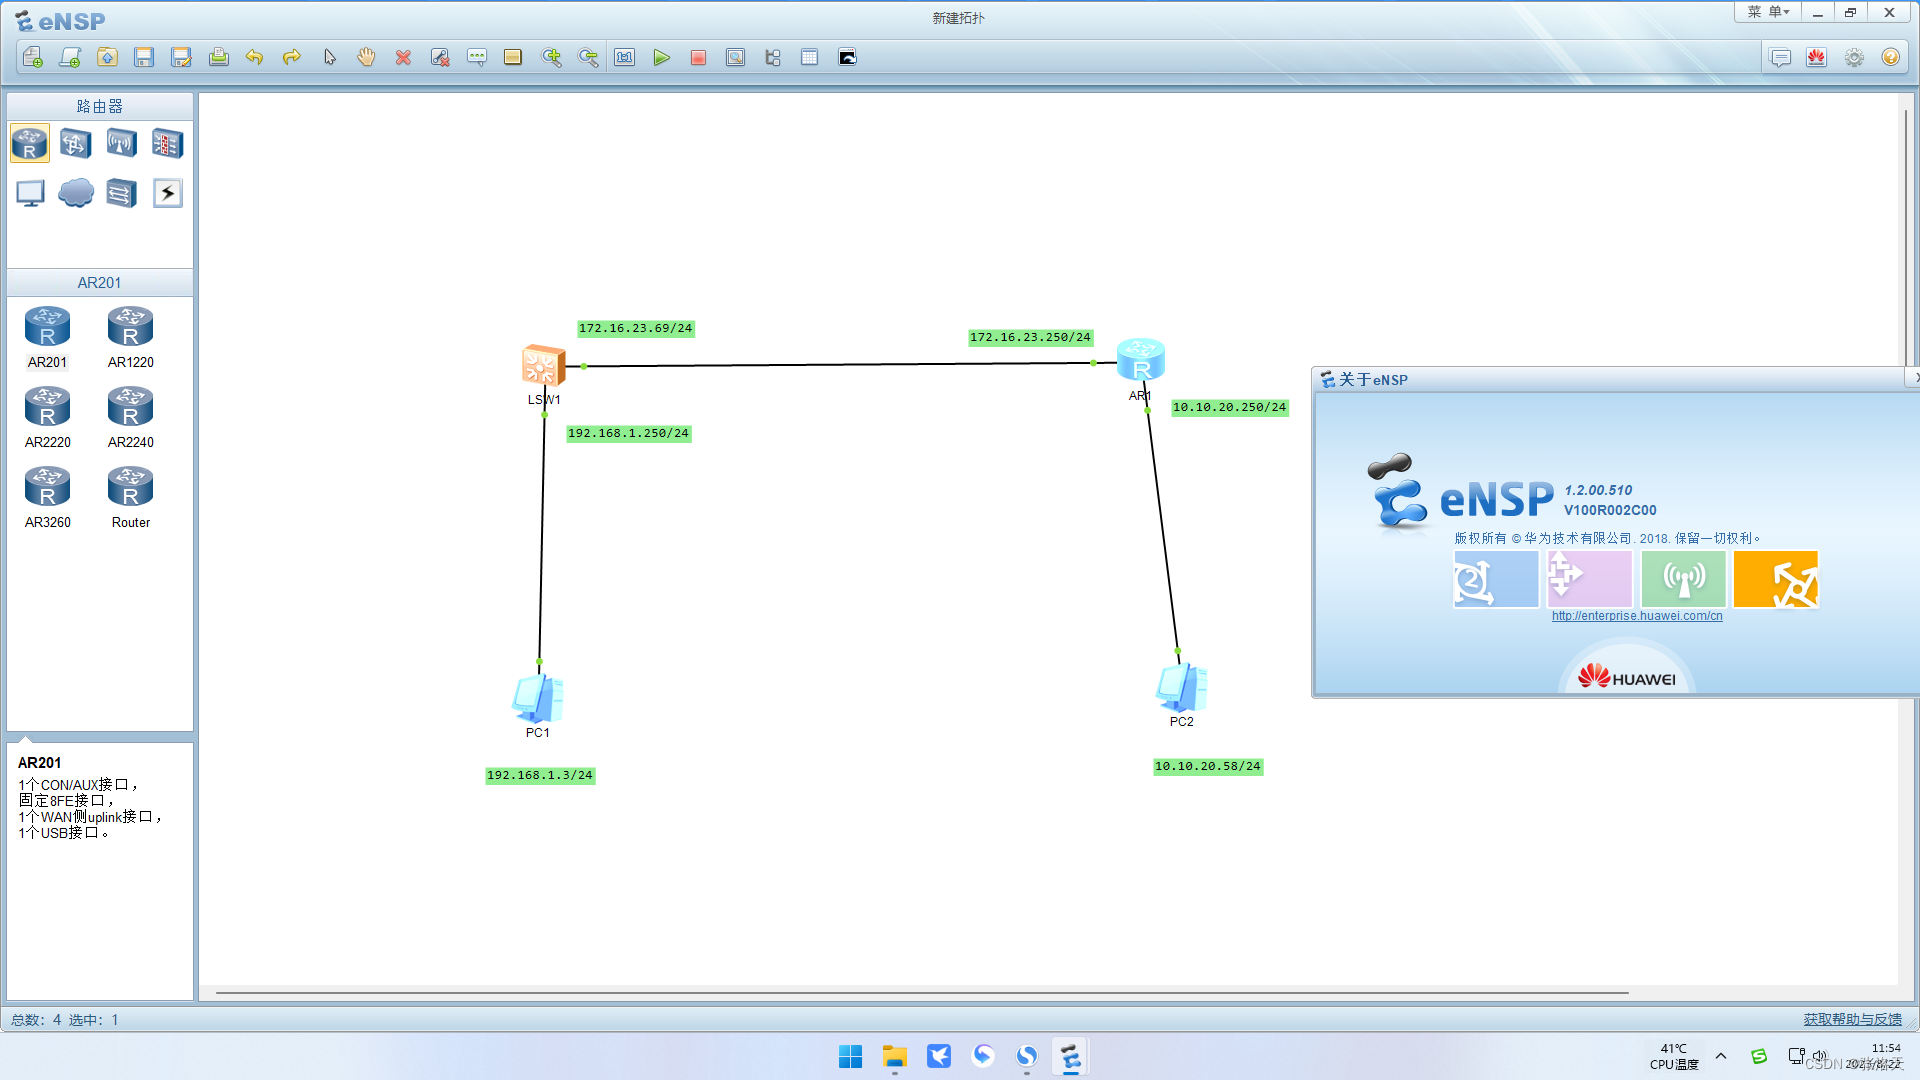Expand the system tray hidden icons chevron
The image size is (1920, 1080).
[1721, 1056]
